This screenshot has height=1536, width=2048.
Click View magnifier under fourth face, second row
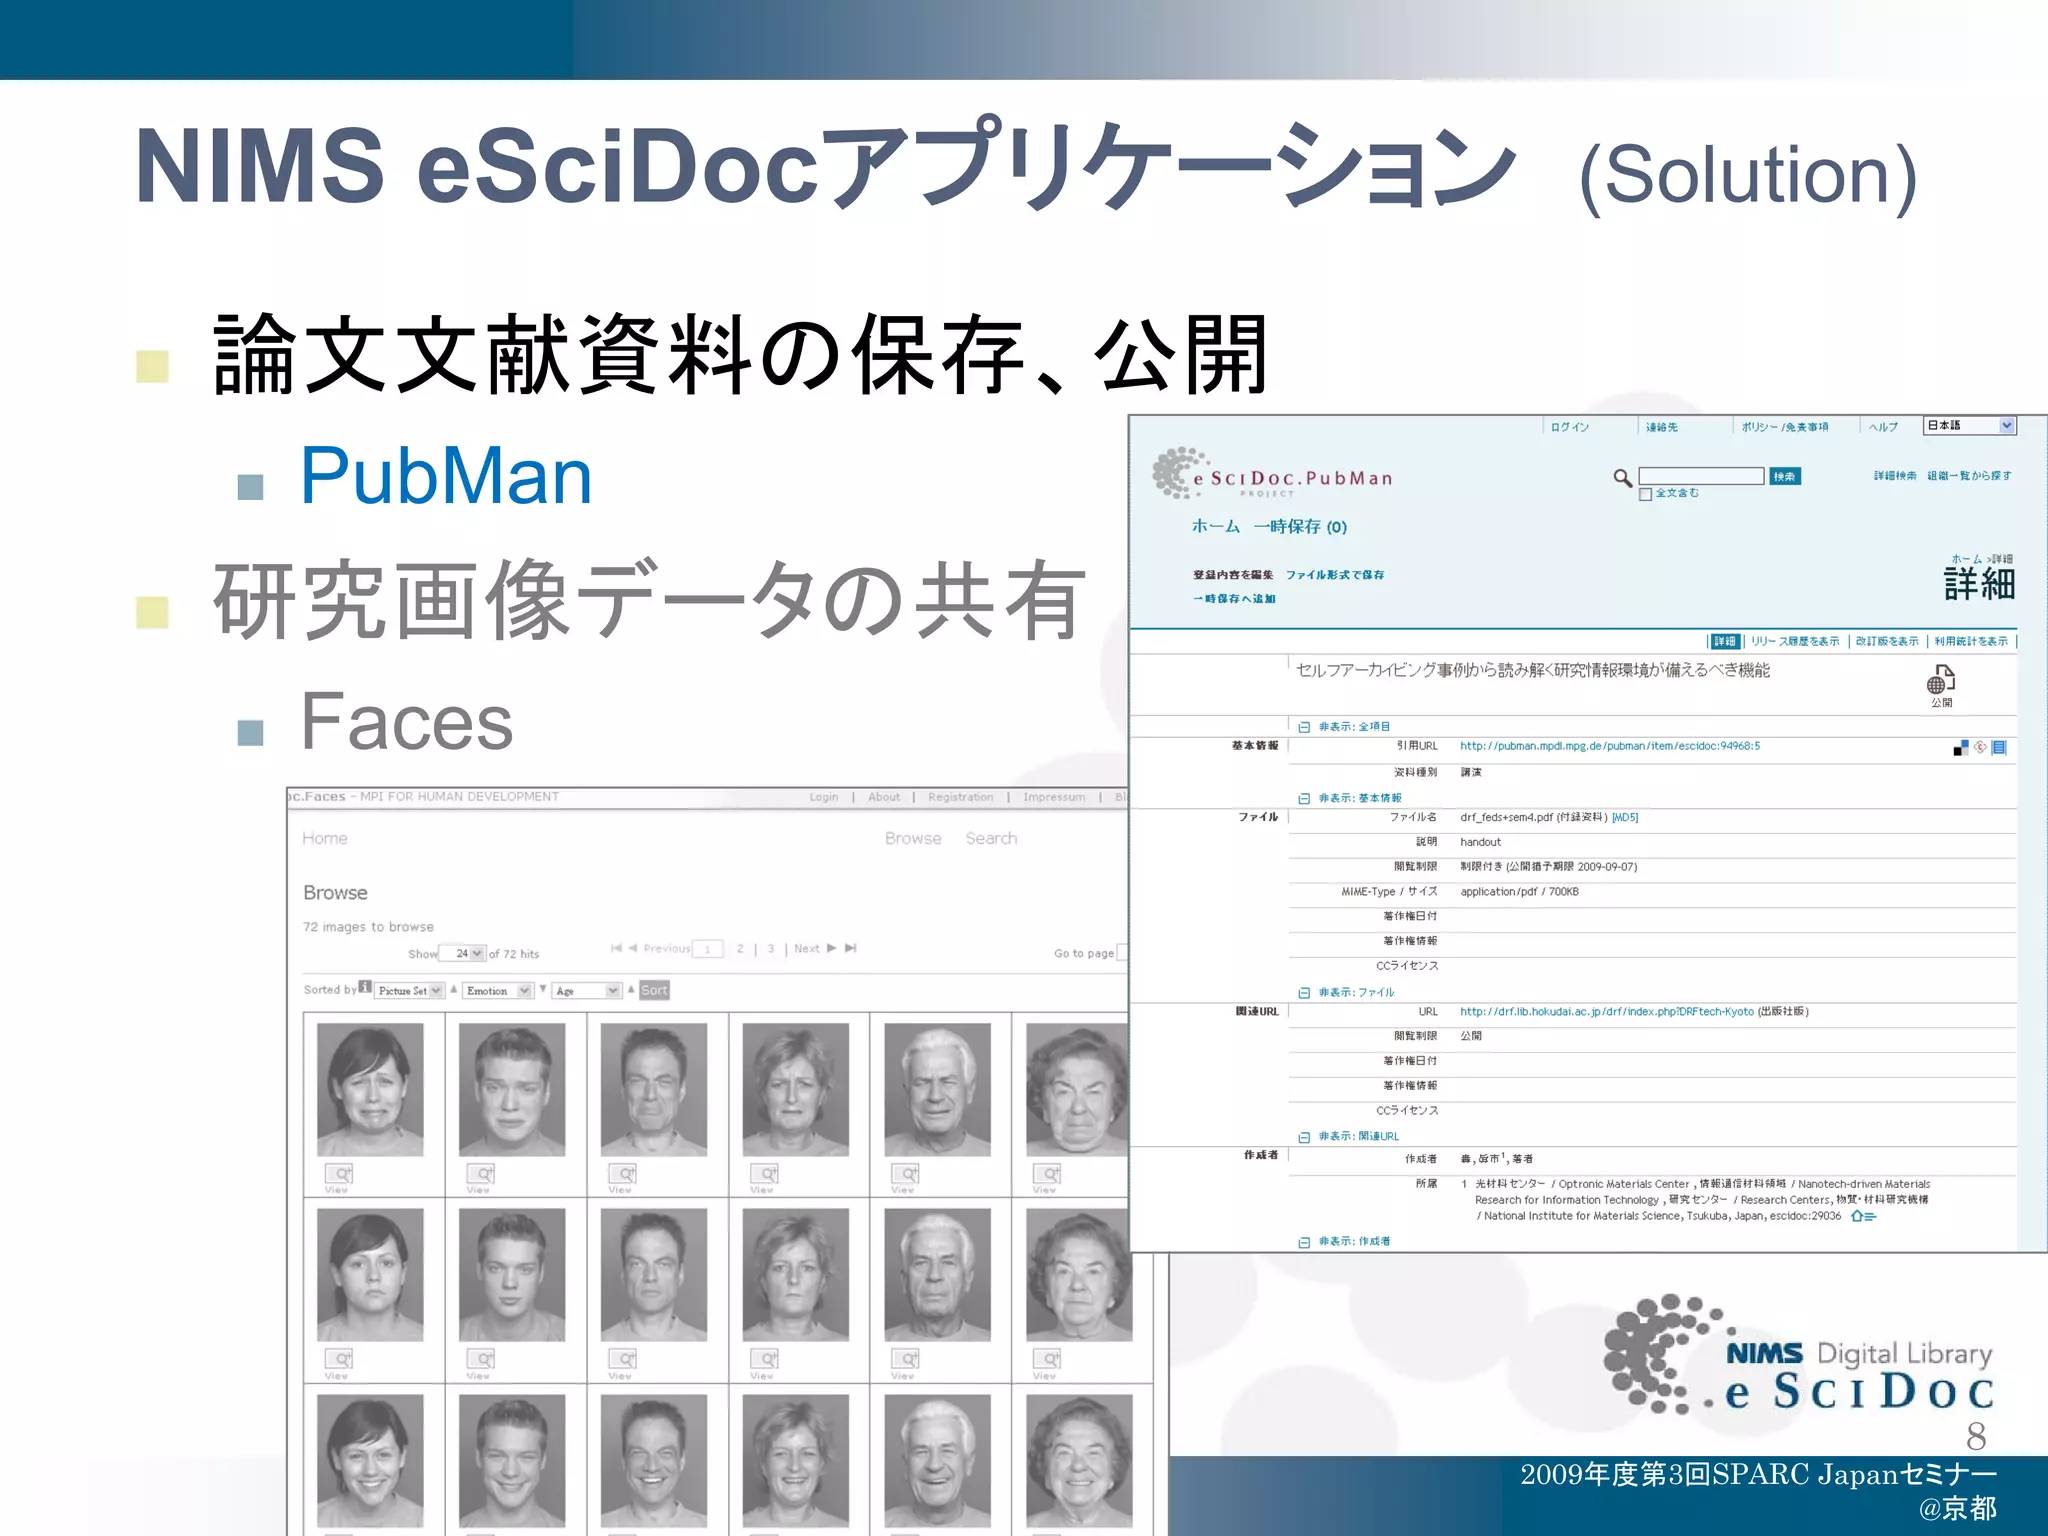[x=766, y=1359]
